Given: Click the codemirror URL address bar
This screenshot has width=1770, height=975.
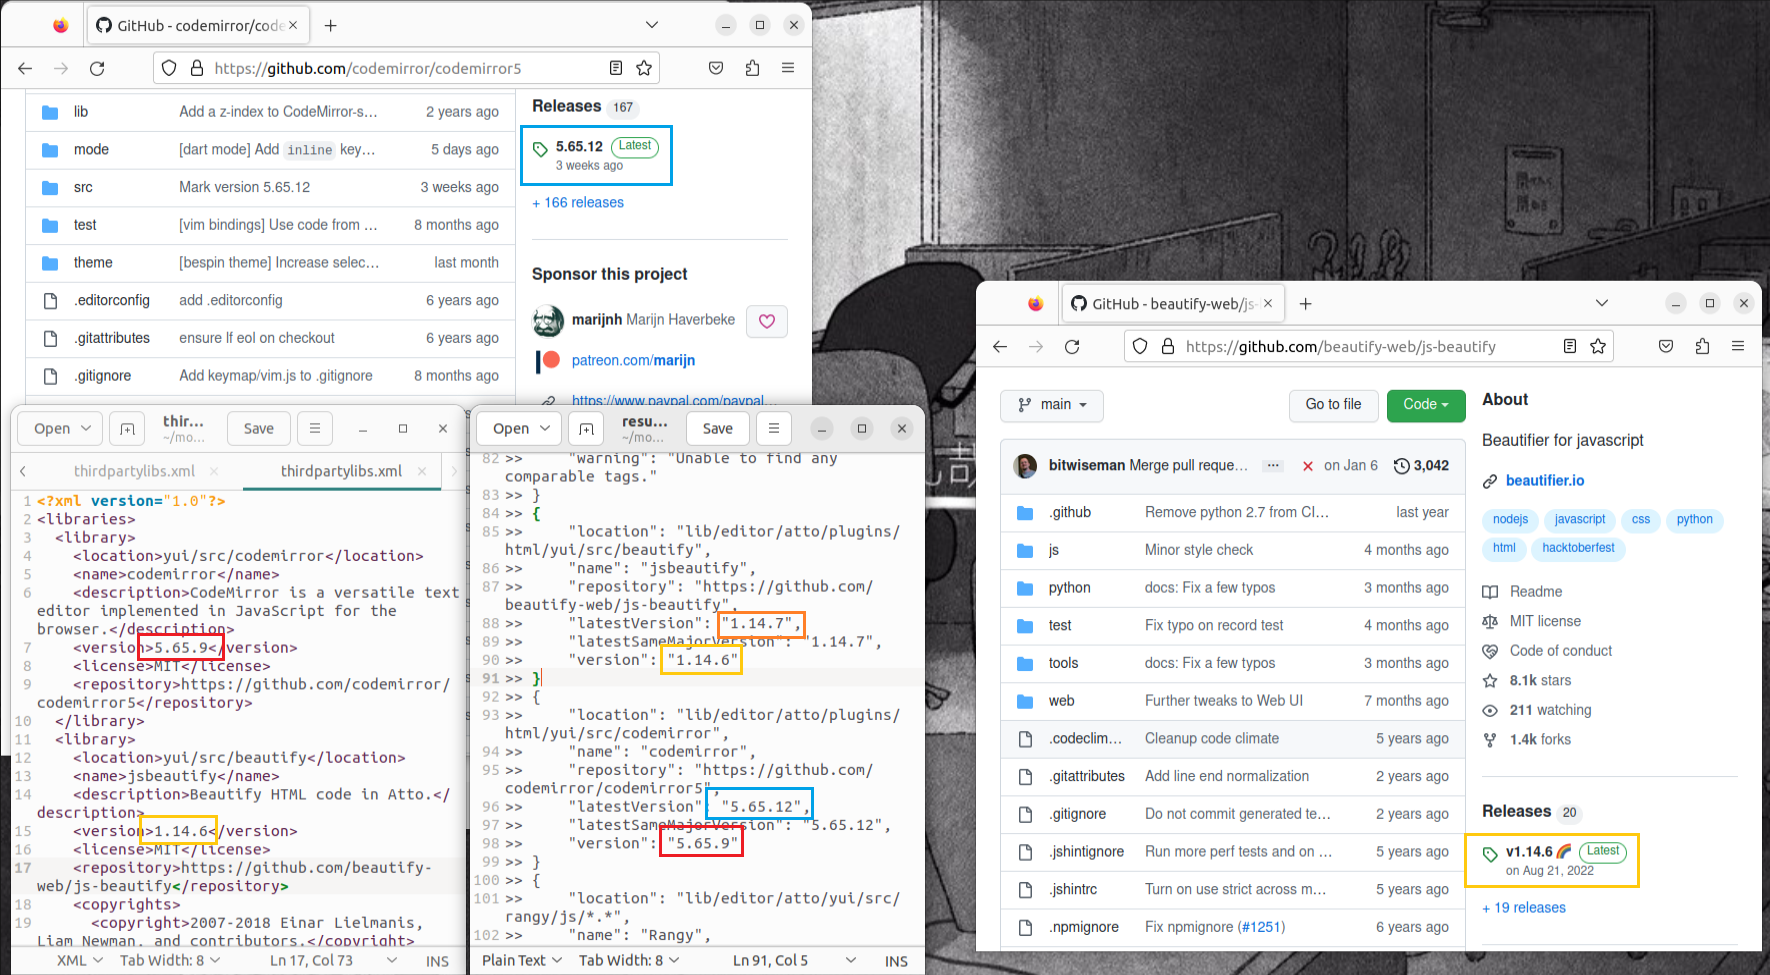Looking at the screenshot, I should coord(405,68).
